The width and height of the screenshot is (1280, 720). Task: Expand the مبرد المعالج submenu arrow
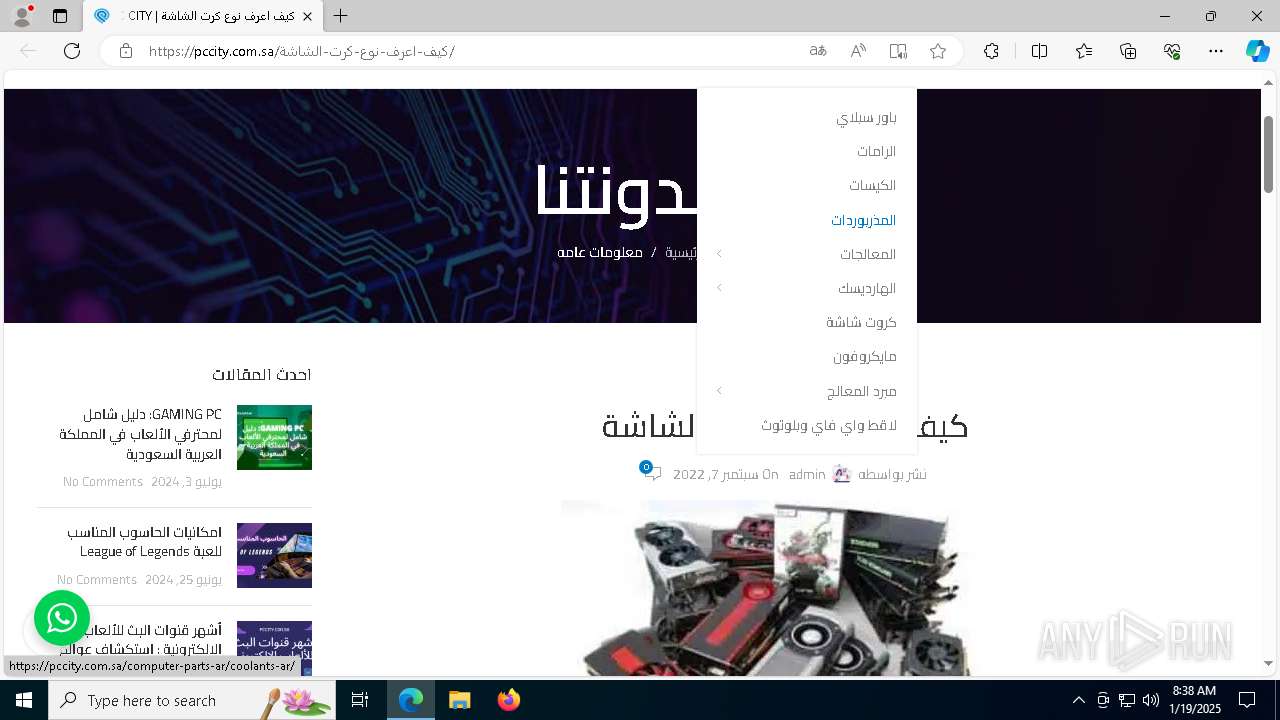719,391
